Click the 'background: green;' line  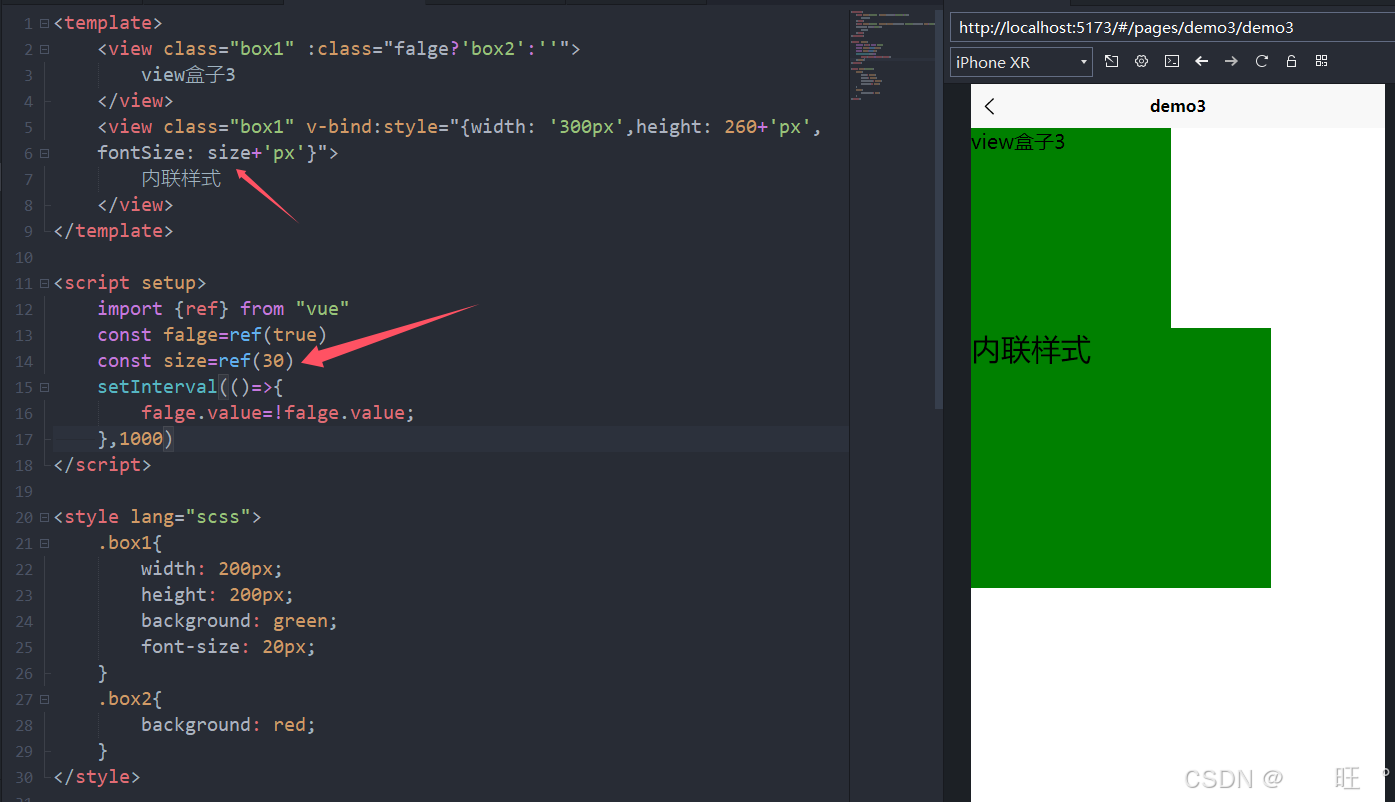pyautogui.click(x=240, y=621)
